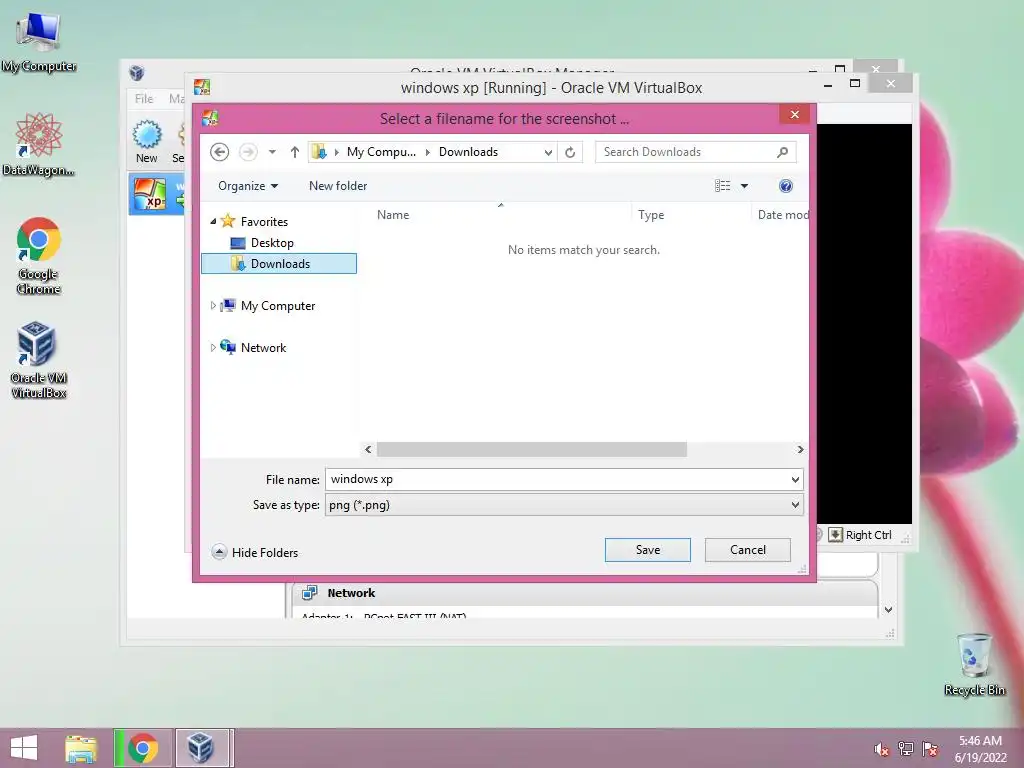Open File menu in VirtualBox Manager
This screenshot has width=1024, height=768.
144,99
